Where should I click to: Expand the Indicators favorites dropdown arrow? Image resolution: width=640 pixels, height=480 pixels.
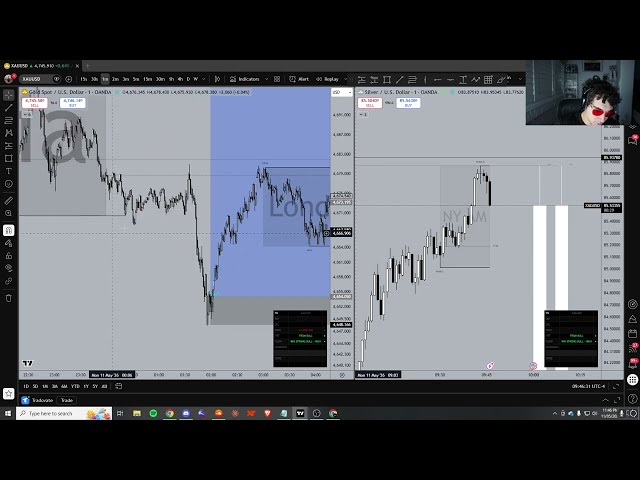click(x=267, y=79)
